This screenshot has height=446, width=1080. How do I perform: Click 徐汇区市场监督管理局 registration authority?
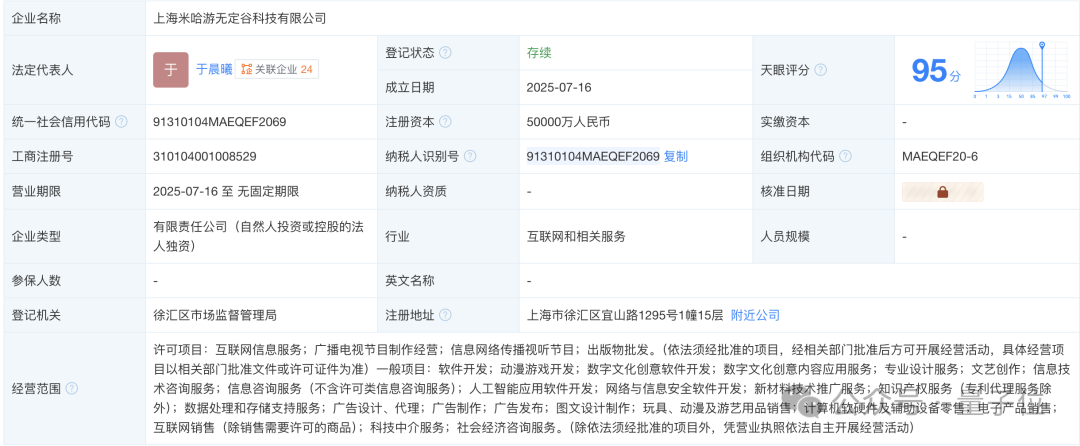pos(215,315)
